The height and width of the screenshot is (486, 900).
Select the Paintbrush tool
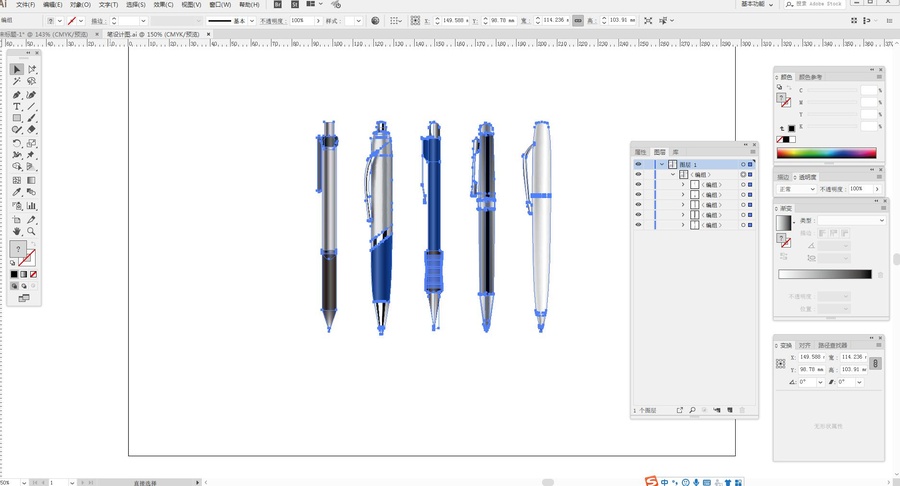(32, 118)
